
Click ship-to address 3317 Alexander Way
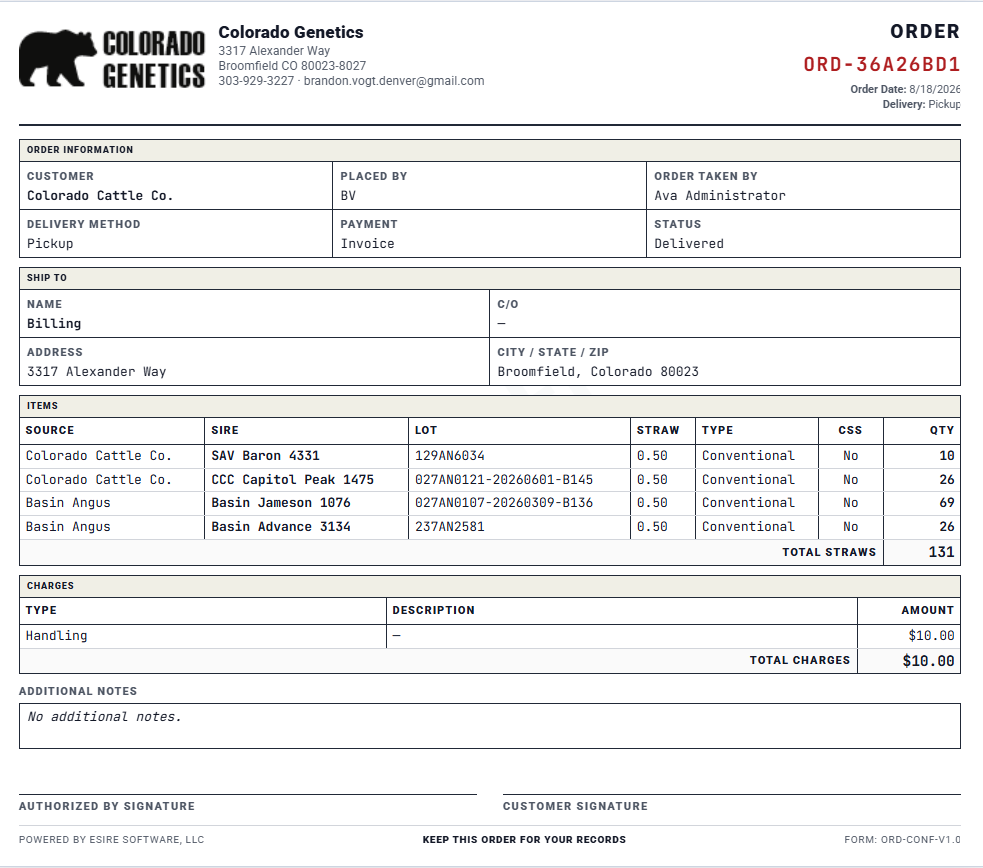97,372
